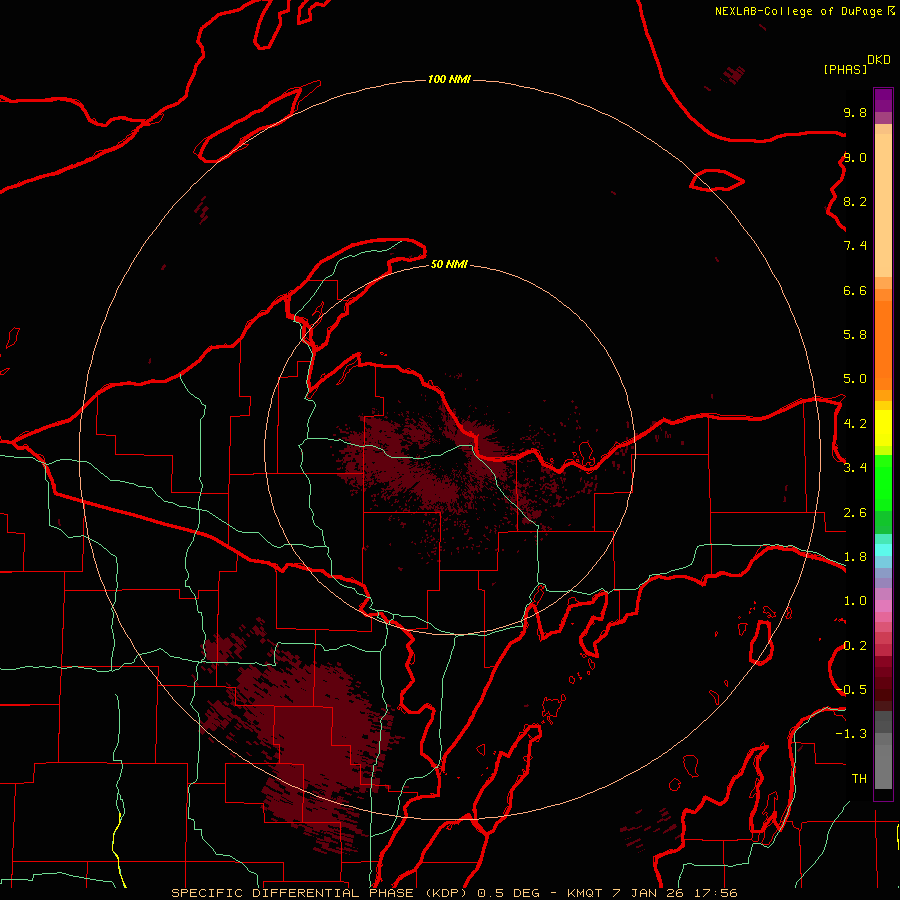900x900 pixels.
Task: Click the '17:56' timestamp in caption
Action: 715,893
